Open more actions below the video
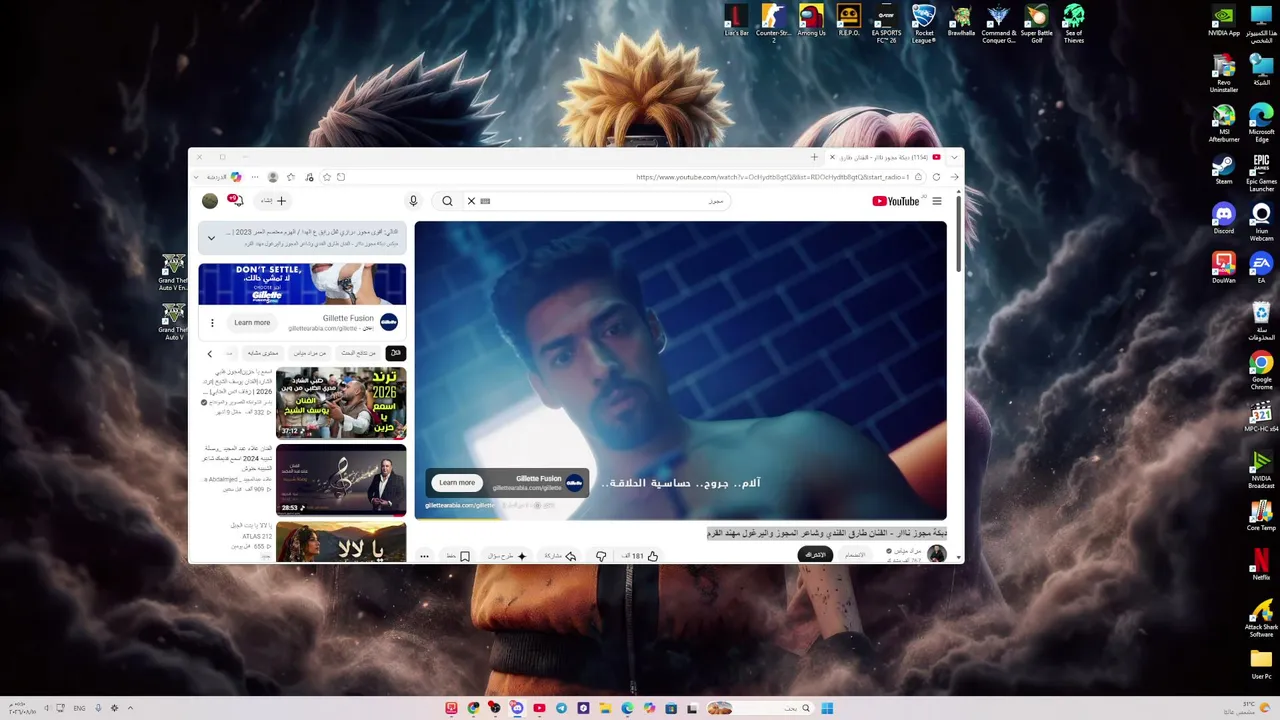 click(x=424, y=556)
